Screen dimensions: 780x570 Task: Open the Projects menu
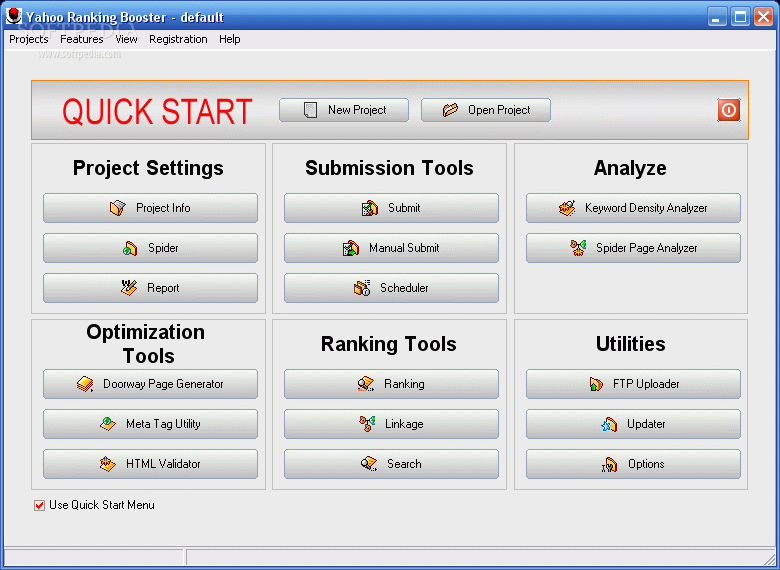28,39
